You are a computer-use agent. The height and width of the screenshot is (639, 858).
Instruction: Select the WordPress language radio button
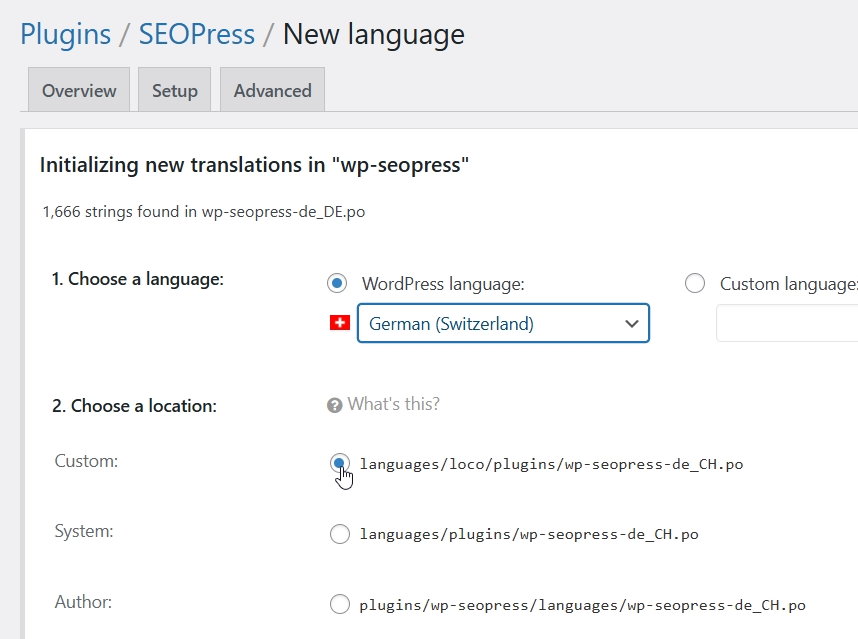[338, 284]
